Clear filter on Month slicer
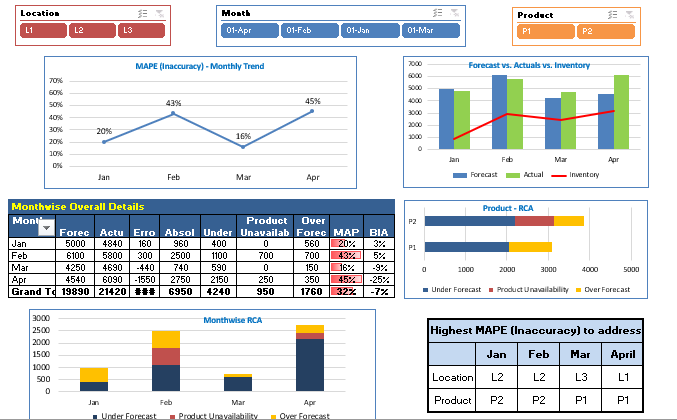This screenshot has height=420, width=677. pyautogui.click(x=453, y=13)
